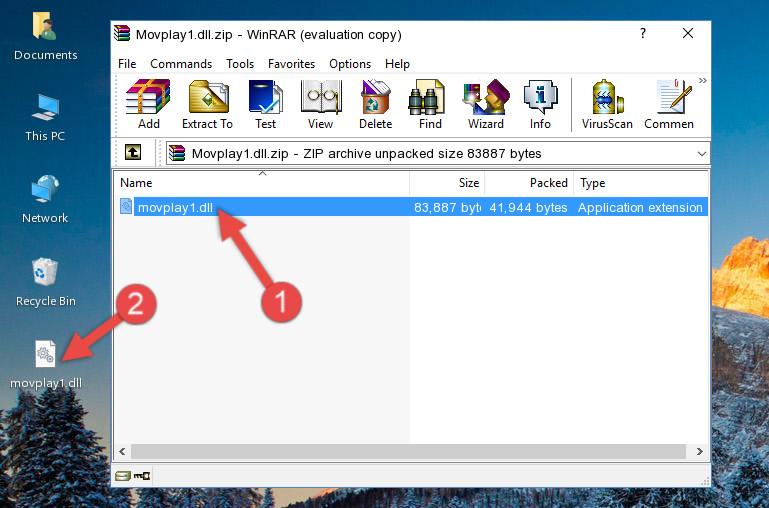Click the Add toolbar icon
This screenshot has width=769, height=508.
click(x=148, y=104)
